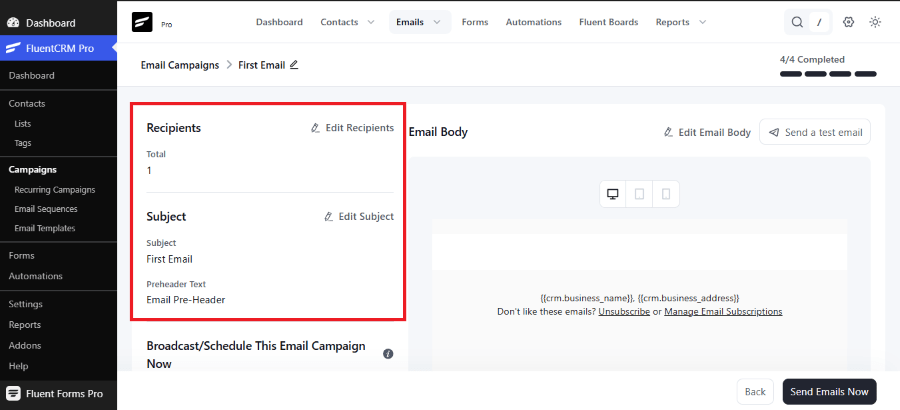Viewport: 900px width, 410px height.
Task: Click the Recipients Total value 1
Action: pos(149,171)
